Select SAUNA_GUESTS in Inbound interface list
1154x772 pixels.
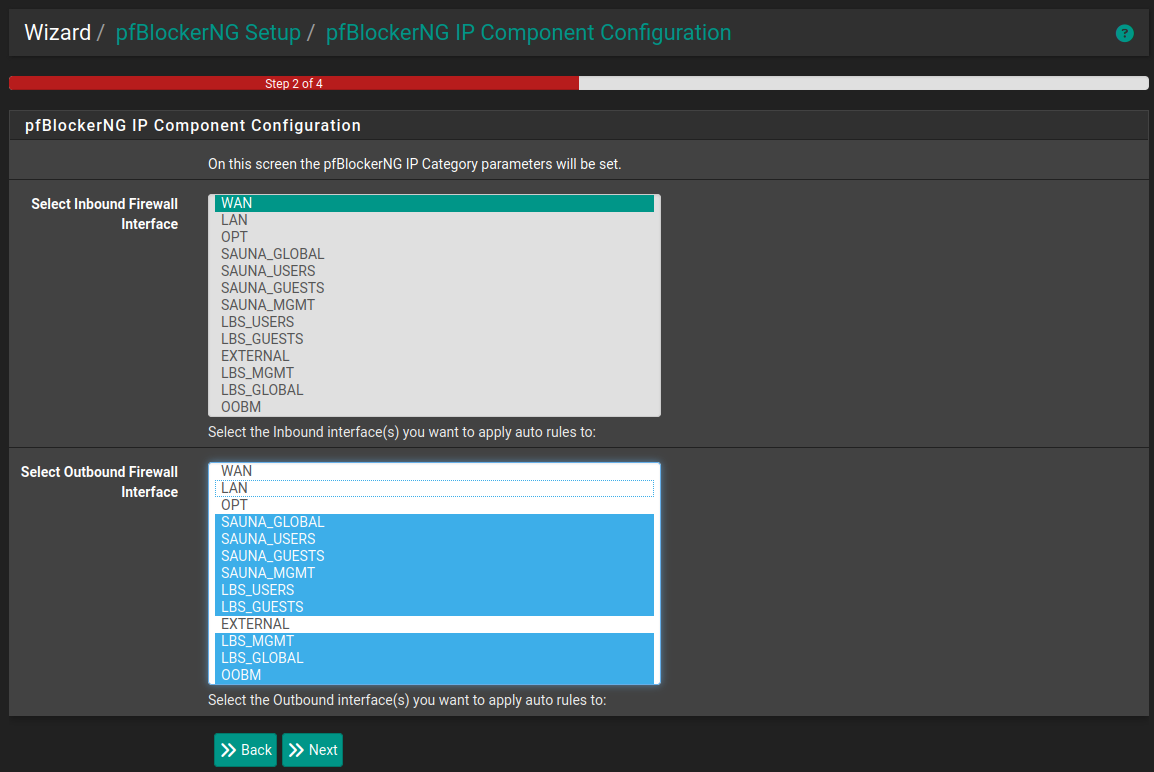434,288
